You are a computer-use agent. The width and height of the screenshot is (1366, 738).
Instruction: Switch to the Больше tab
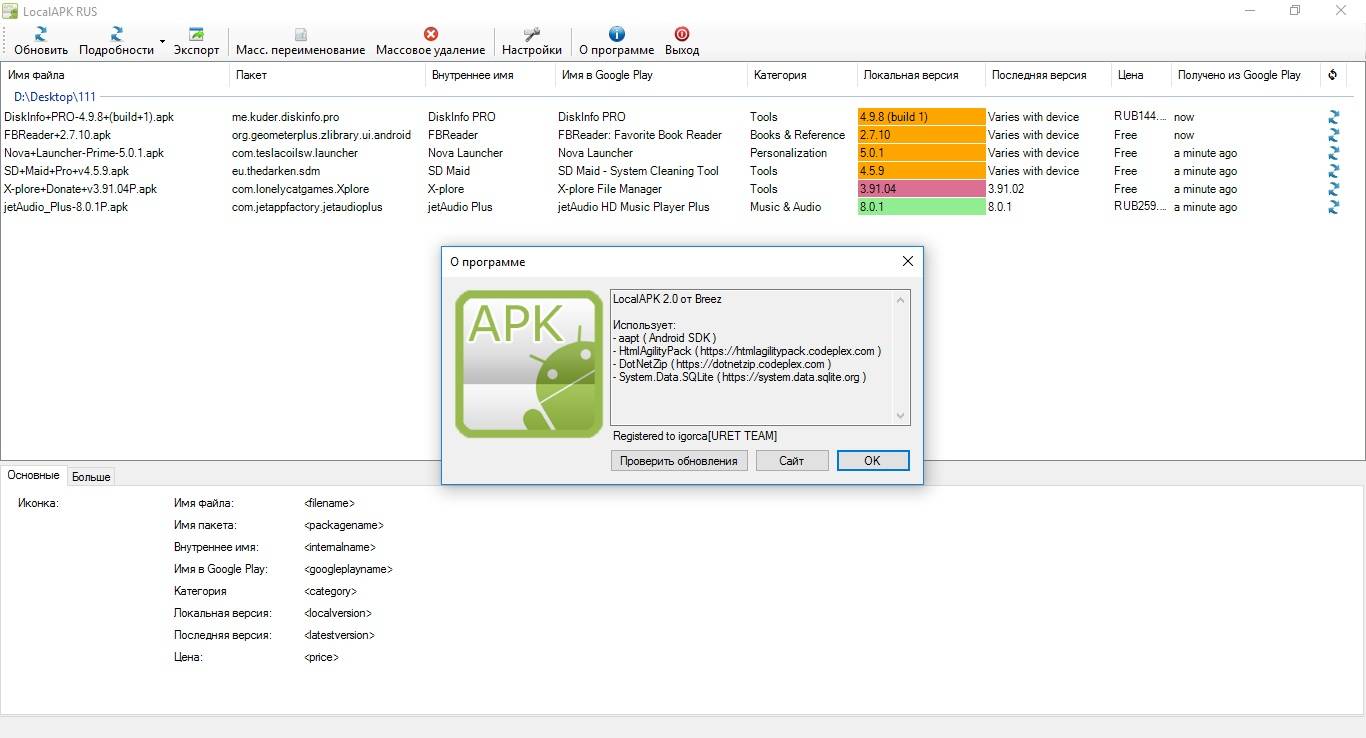pyautogui.click(x=91, y=477)
